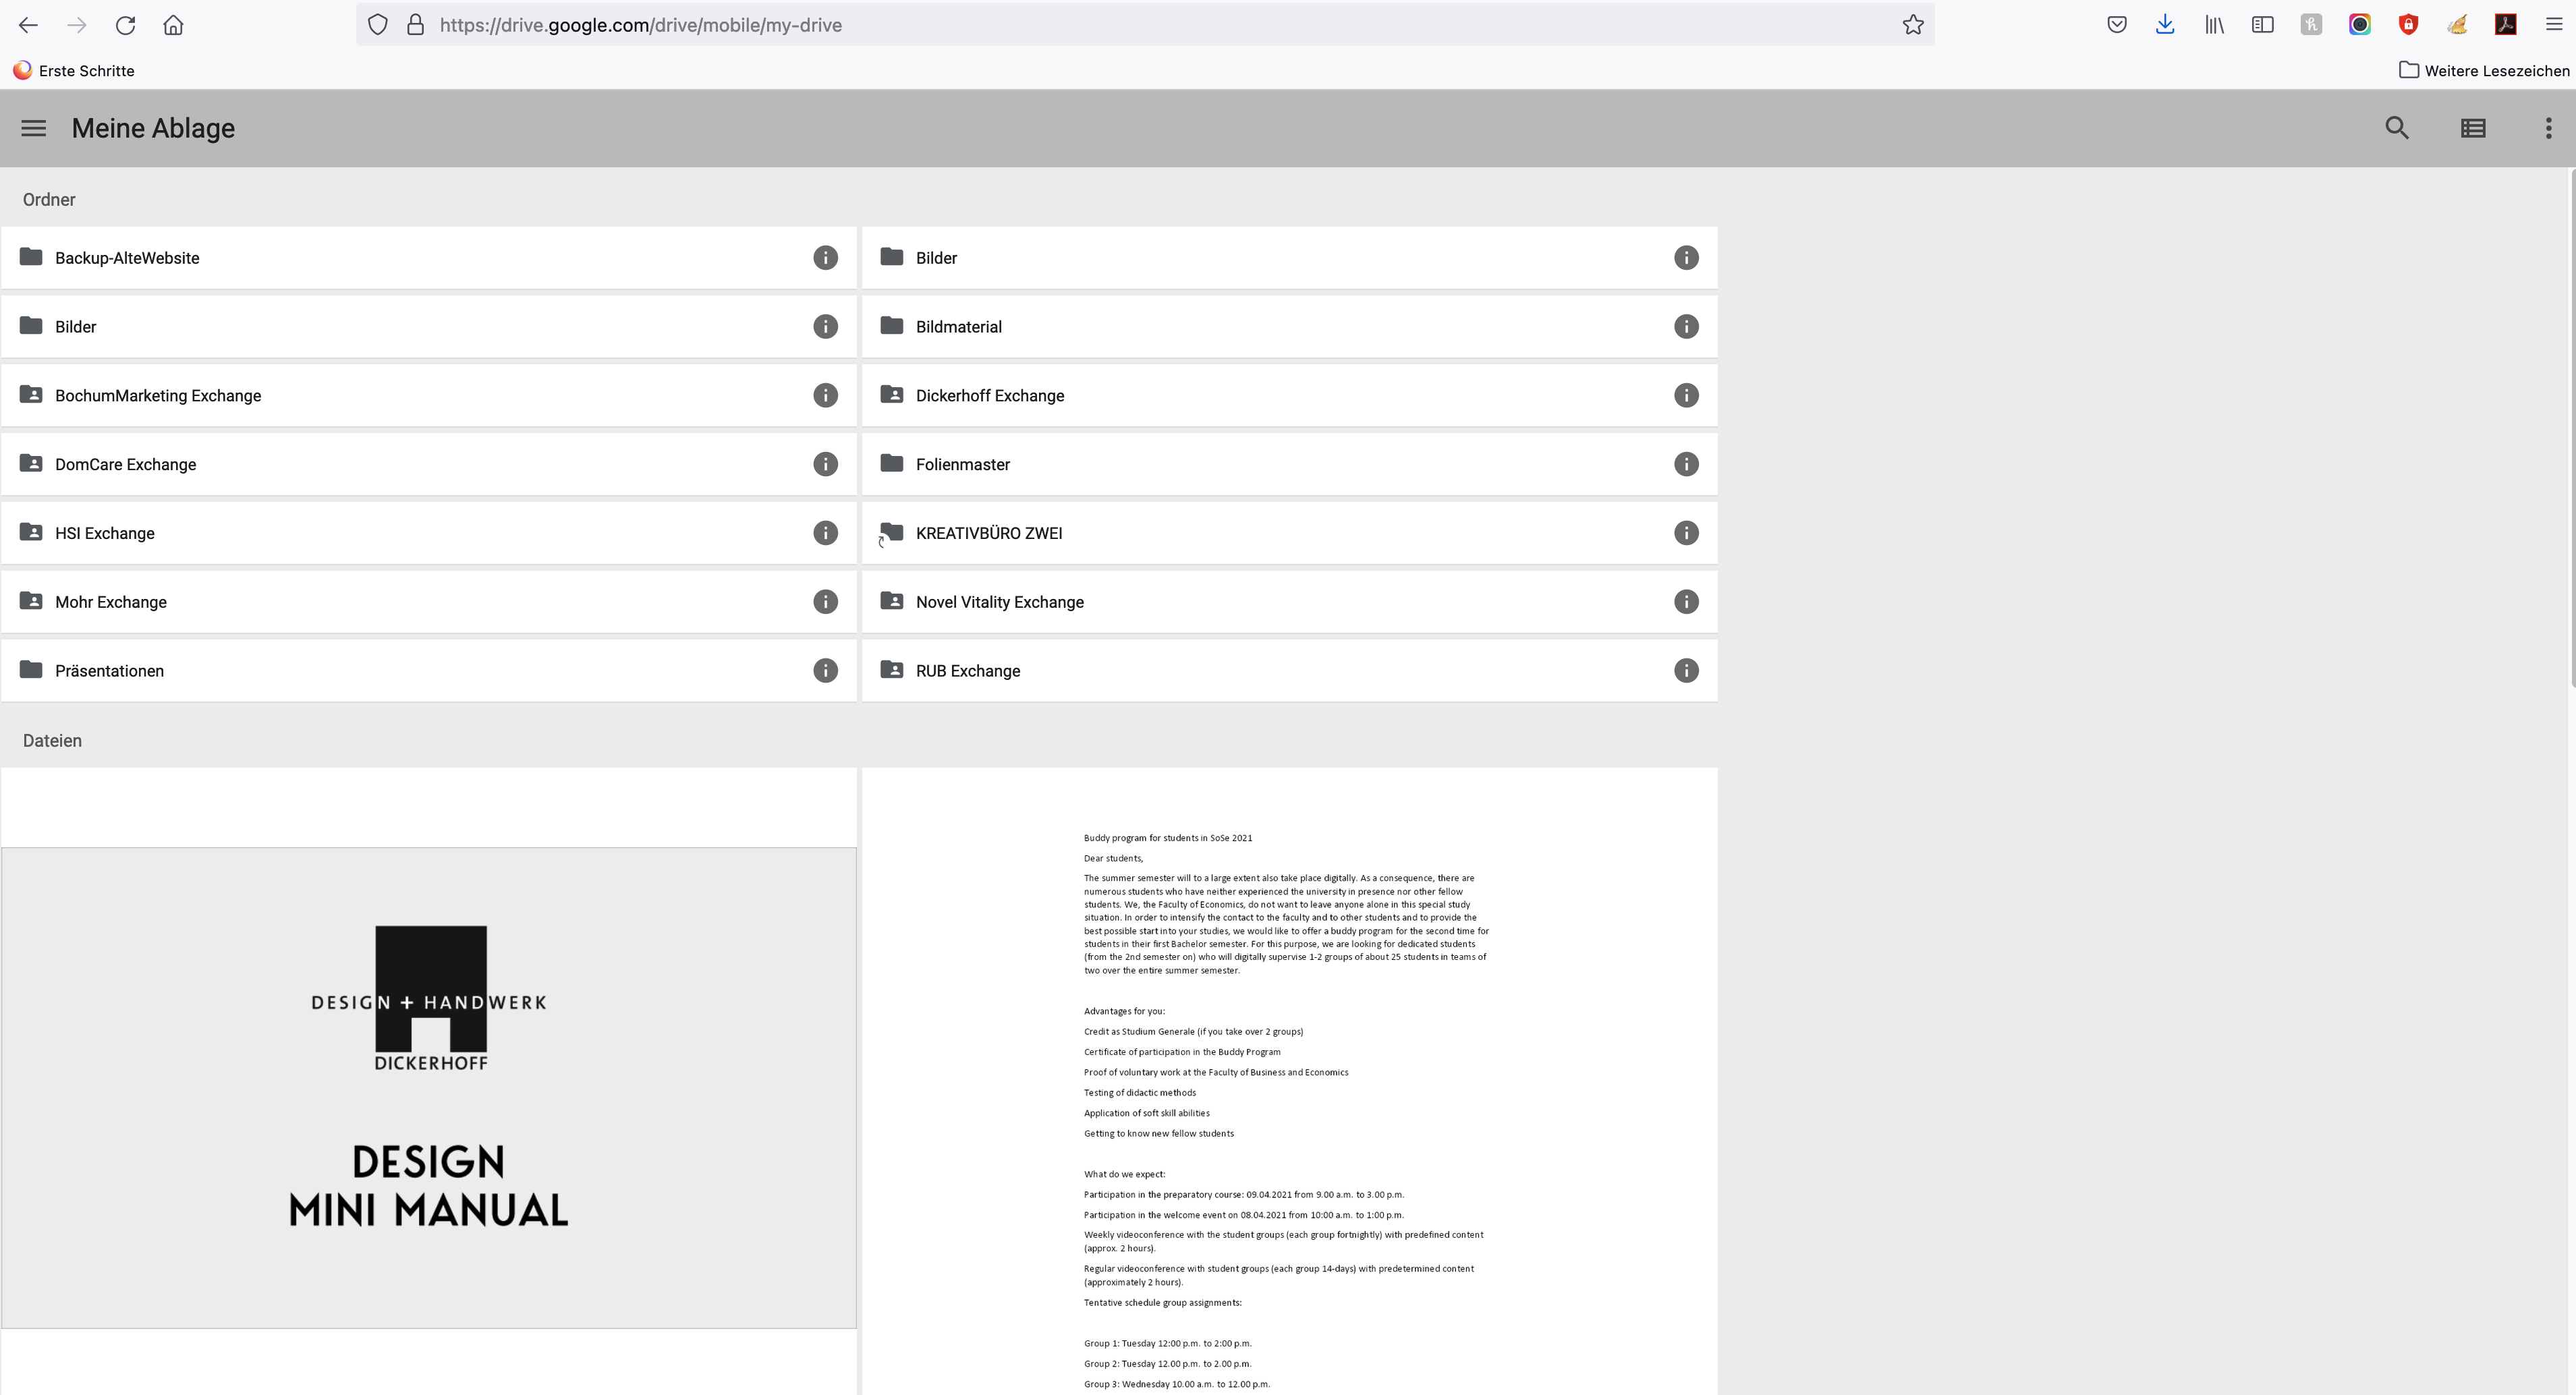The width and height of the screenshot is (2576, 1395).
Task: Show details of KREATIVBÜRO ZWEI folder
Action: 1685,533
